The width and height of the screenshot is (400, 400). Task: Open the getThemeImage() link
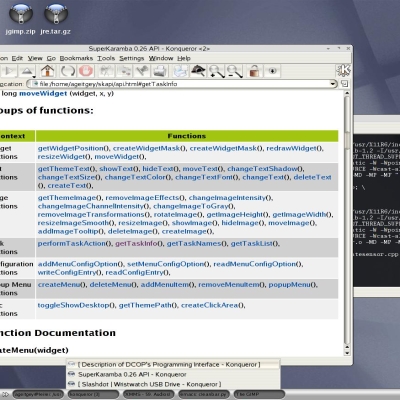pos(70,198)
